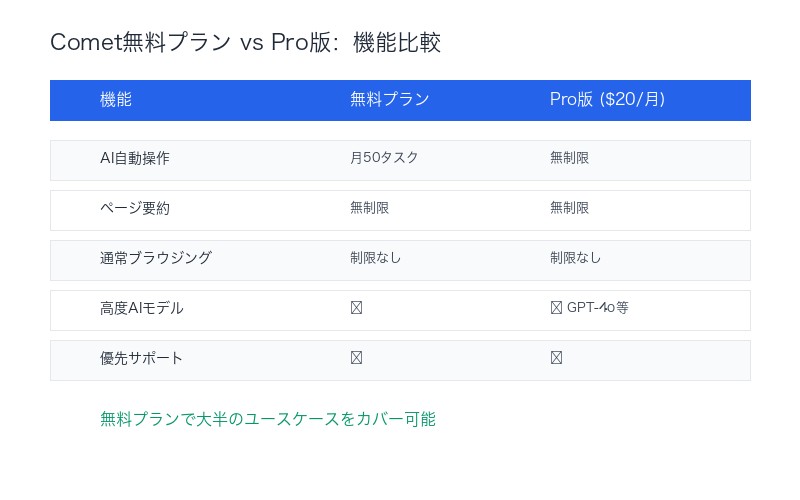Click the 無料プラン 制限なし cell for 通常ブラウジング

tap(375, 258)
